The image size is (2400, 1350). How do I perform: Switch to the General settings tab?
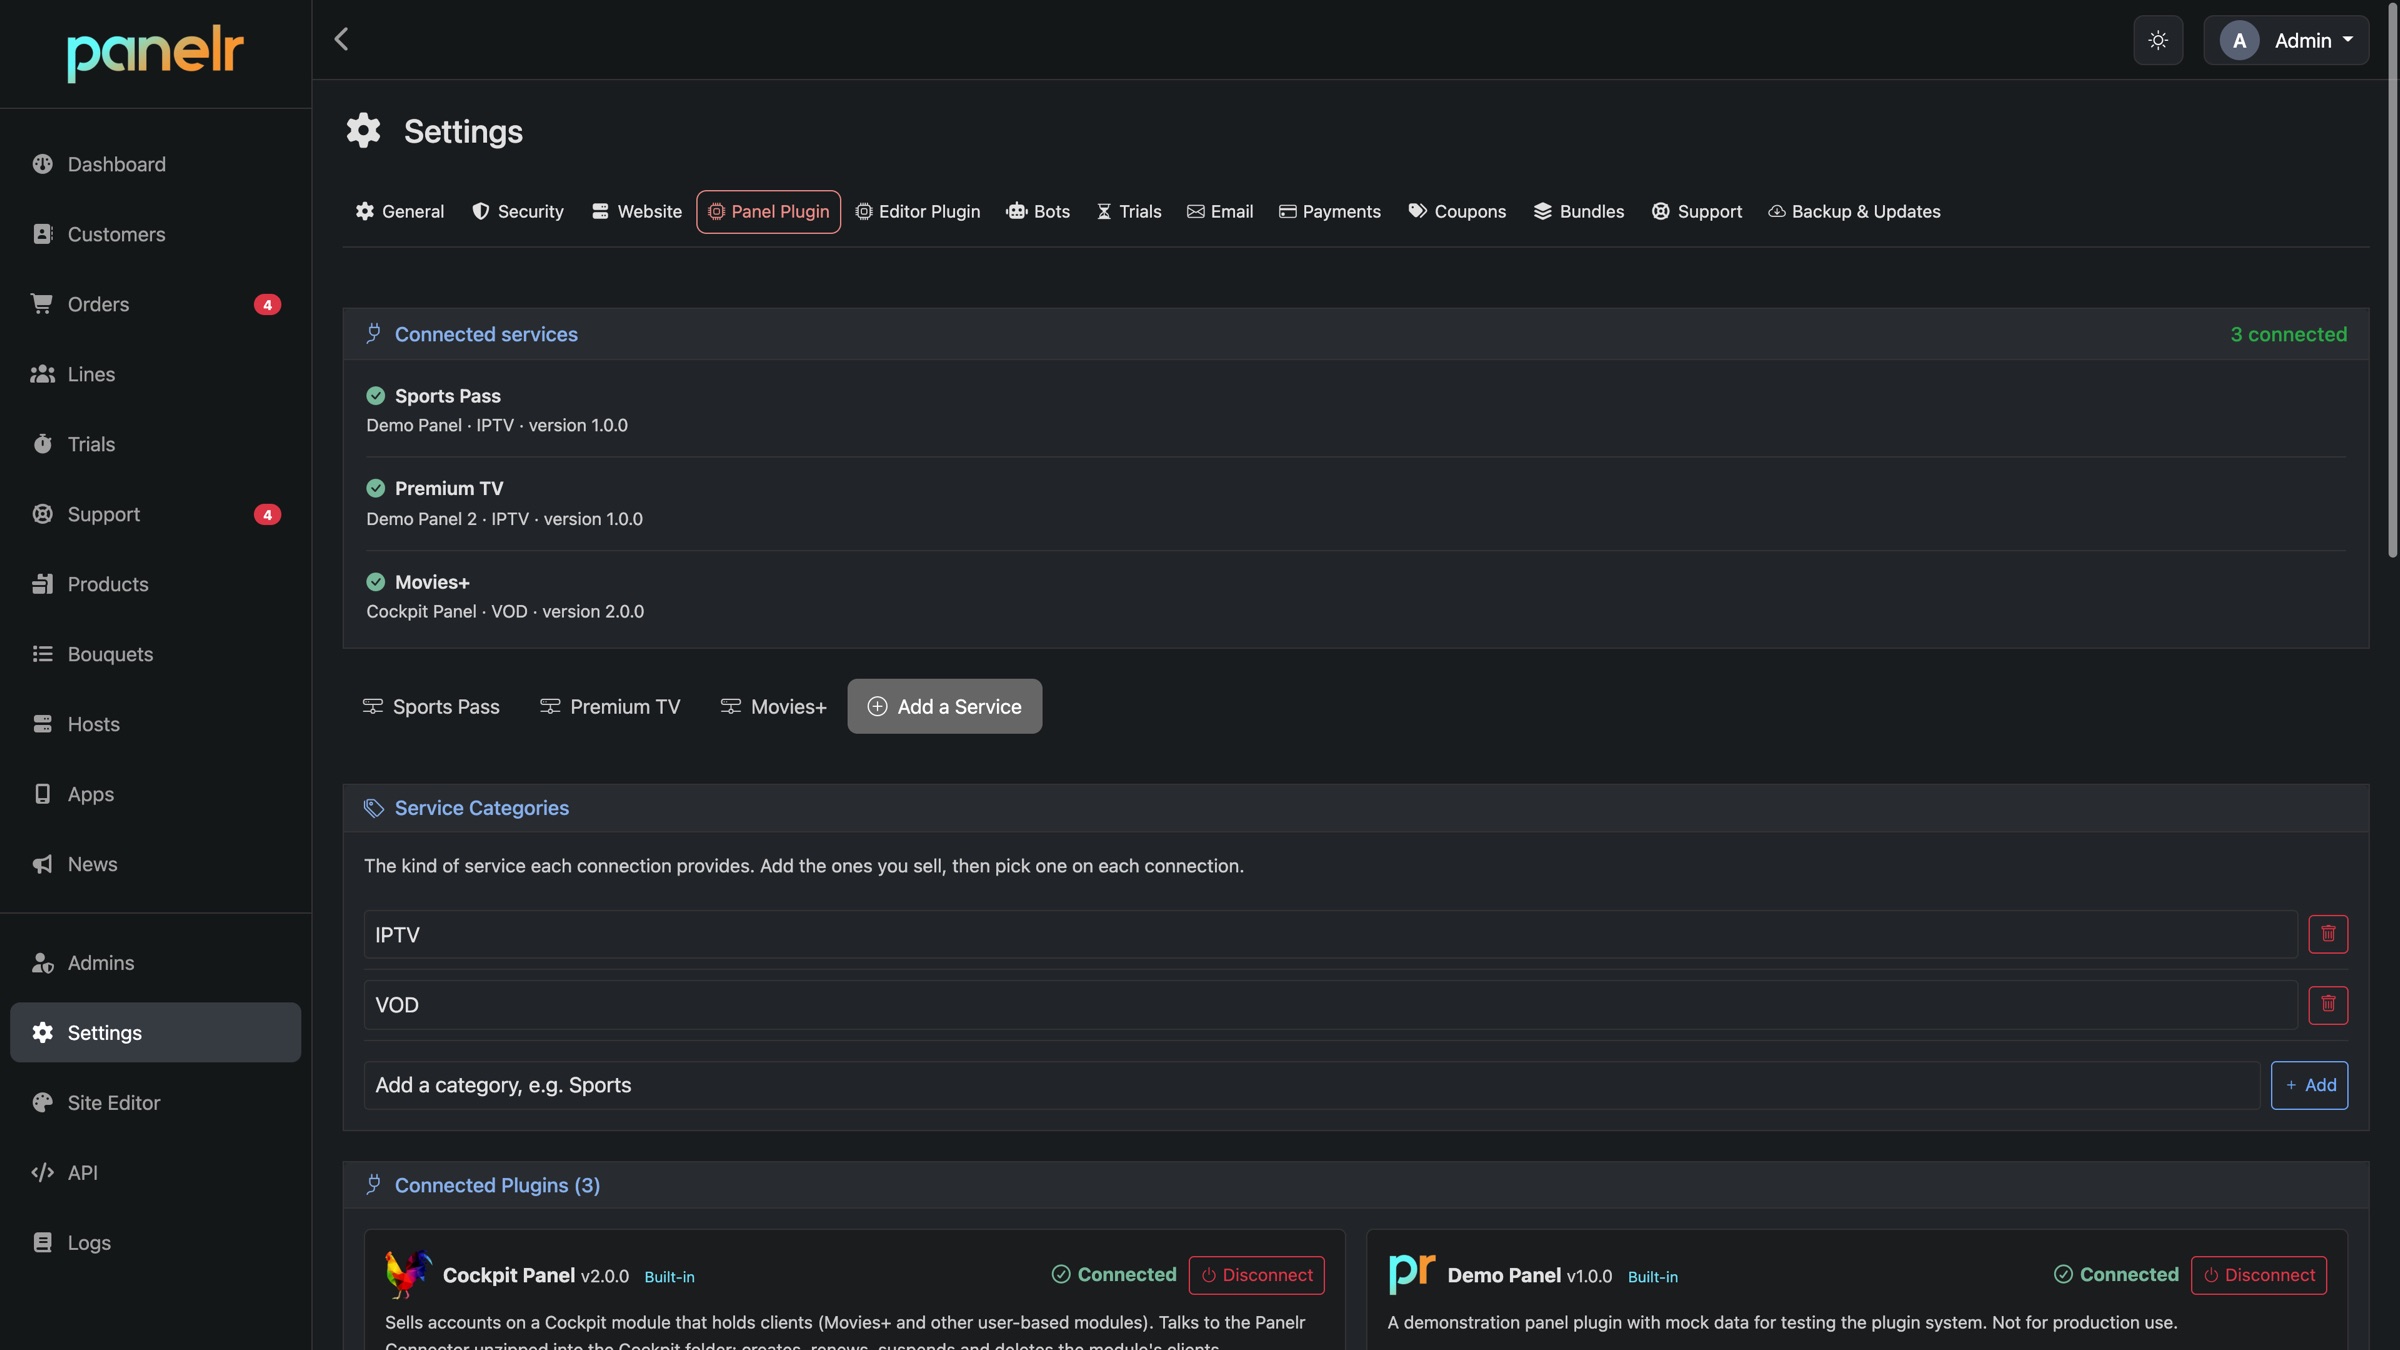399,212
